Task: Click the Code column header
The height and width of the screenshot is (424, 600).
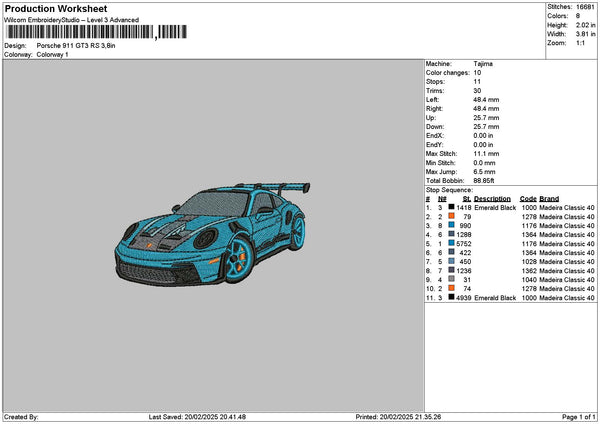Action: click(528, 198)
